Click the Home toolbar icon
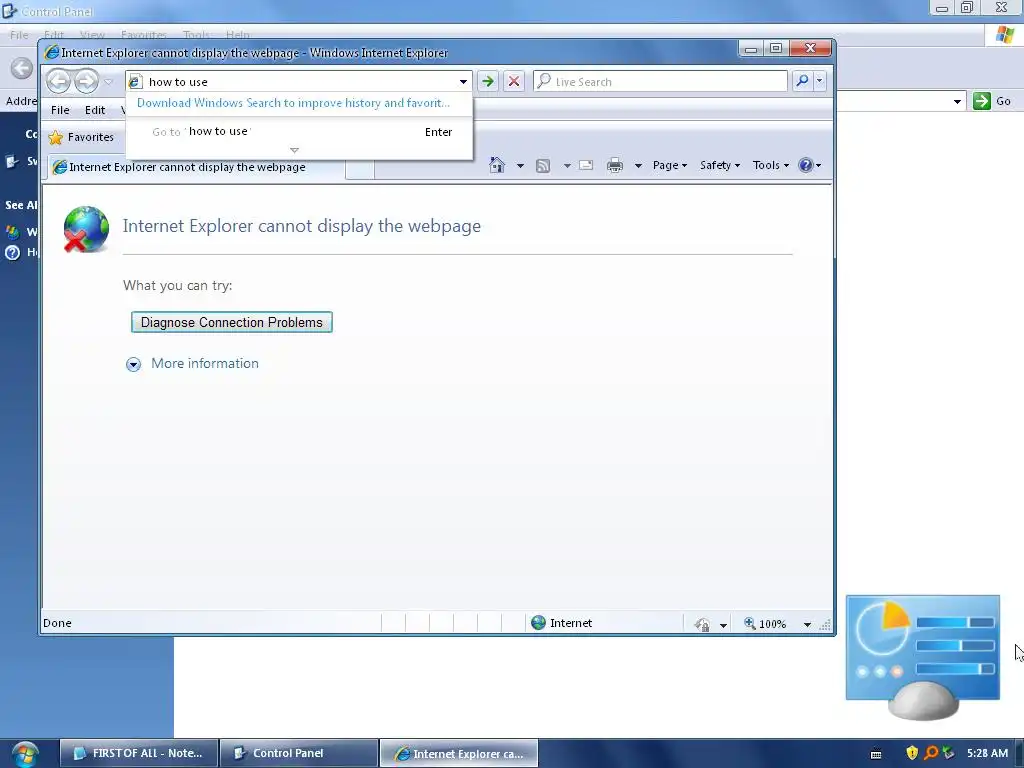Viewport: 1024px width, 768px height. [497, 165]
